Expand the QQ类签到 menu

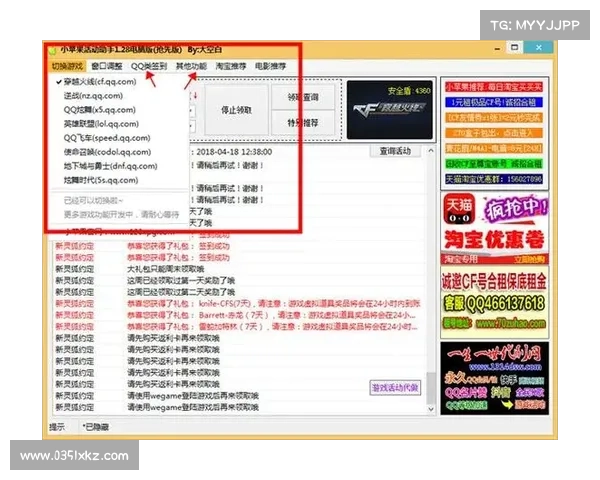coord(149,65)
